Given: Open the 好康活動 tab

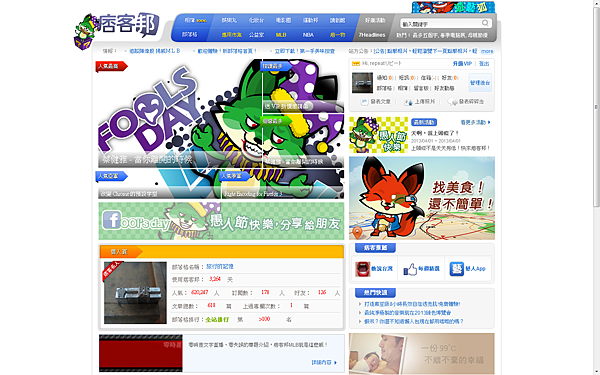Looking at the screenshot, I should click(x=375, y=20).
